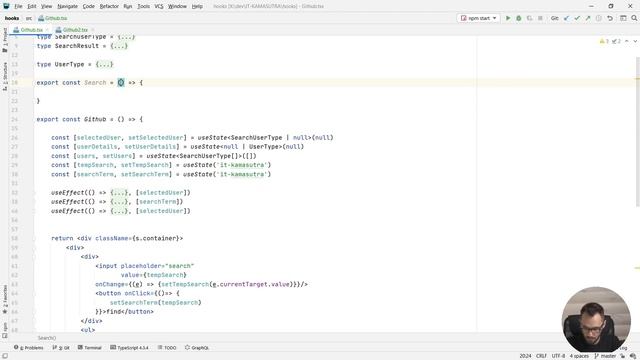Open the layout window icon in toolbar
The height and width of the screenshot is (360, 640).
[x=623, y=18]
